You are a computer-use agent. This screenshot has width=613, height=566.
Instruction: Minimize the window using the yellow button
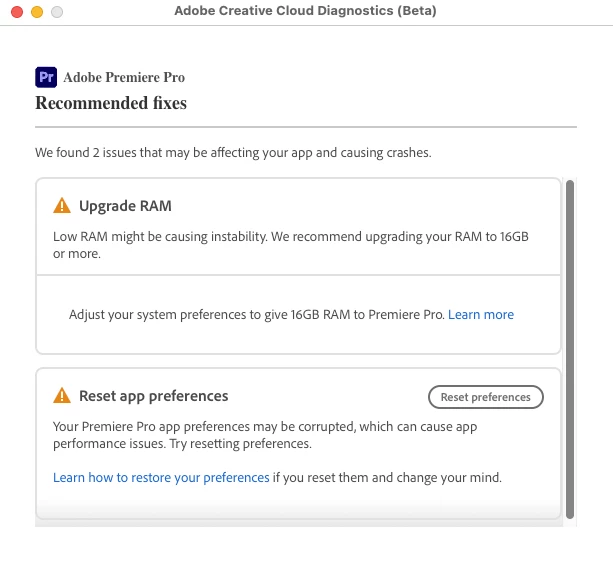click(x=37, y=12)
